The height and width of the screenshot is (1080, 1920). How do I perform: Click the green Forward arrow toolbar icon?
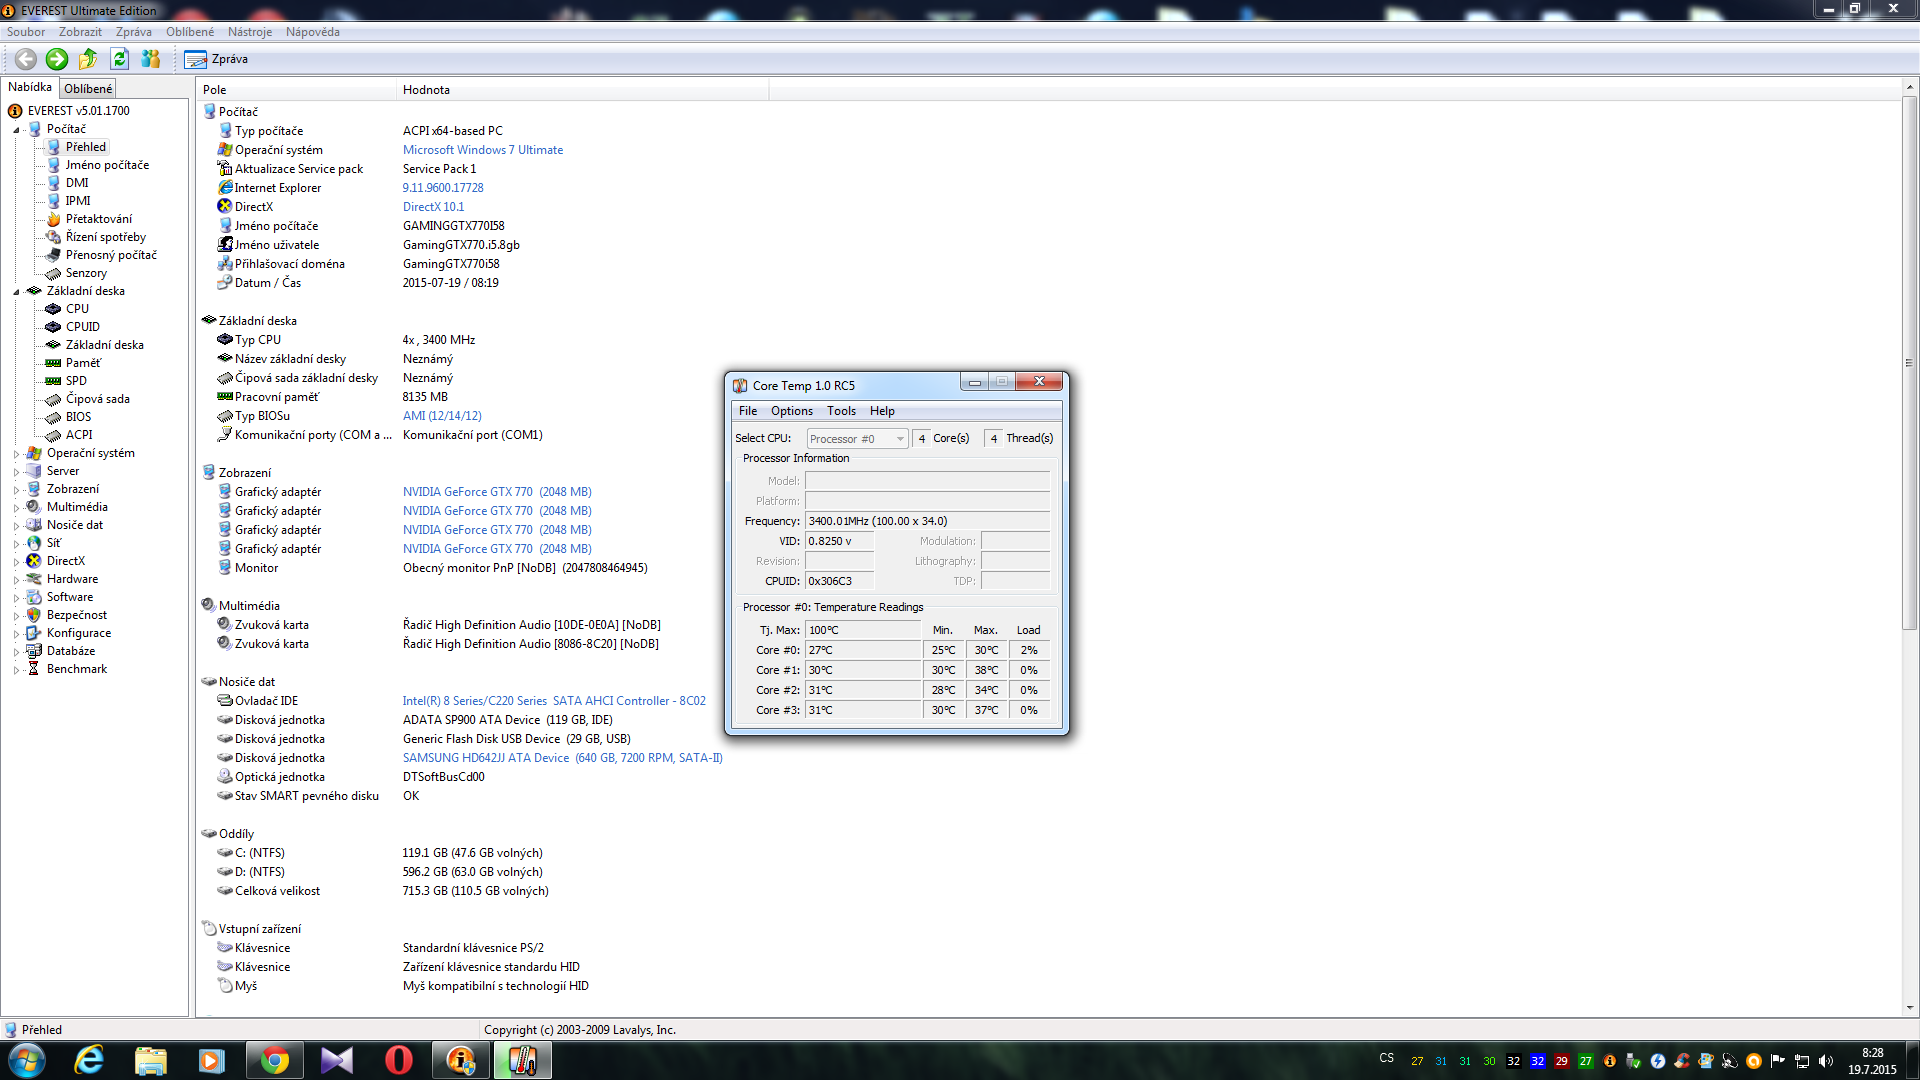[x=57, y=59]
